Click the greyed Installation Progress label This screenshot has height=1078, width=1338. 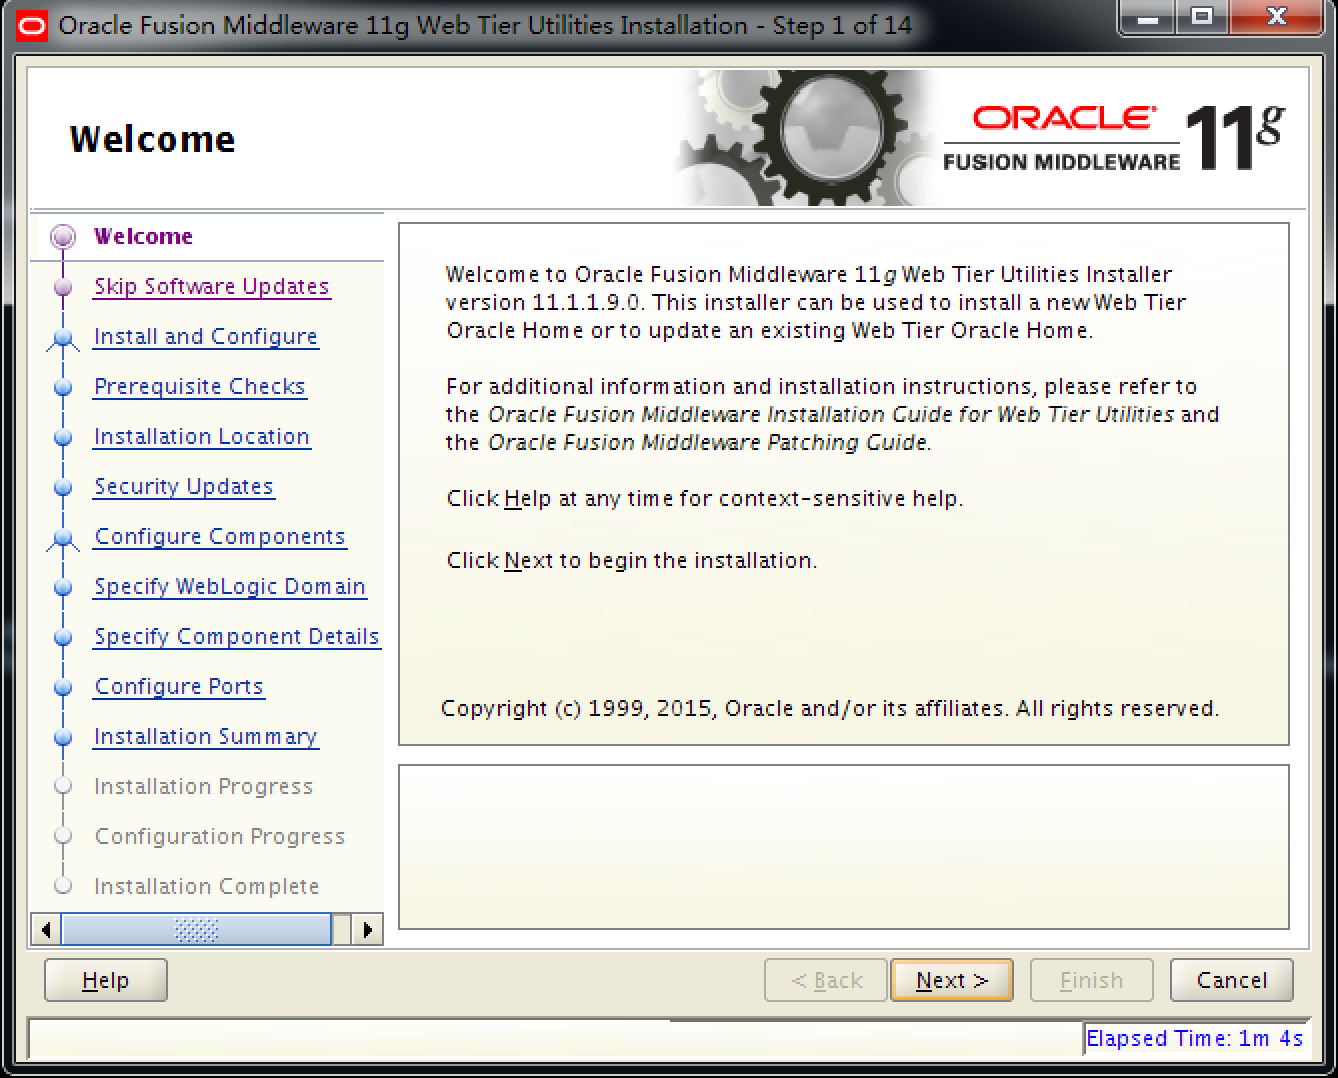pos(203,787)
